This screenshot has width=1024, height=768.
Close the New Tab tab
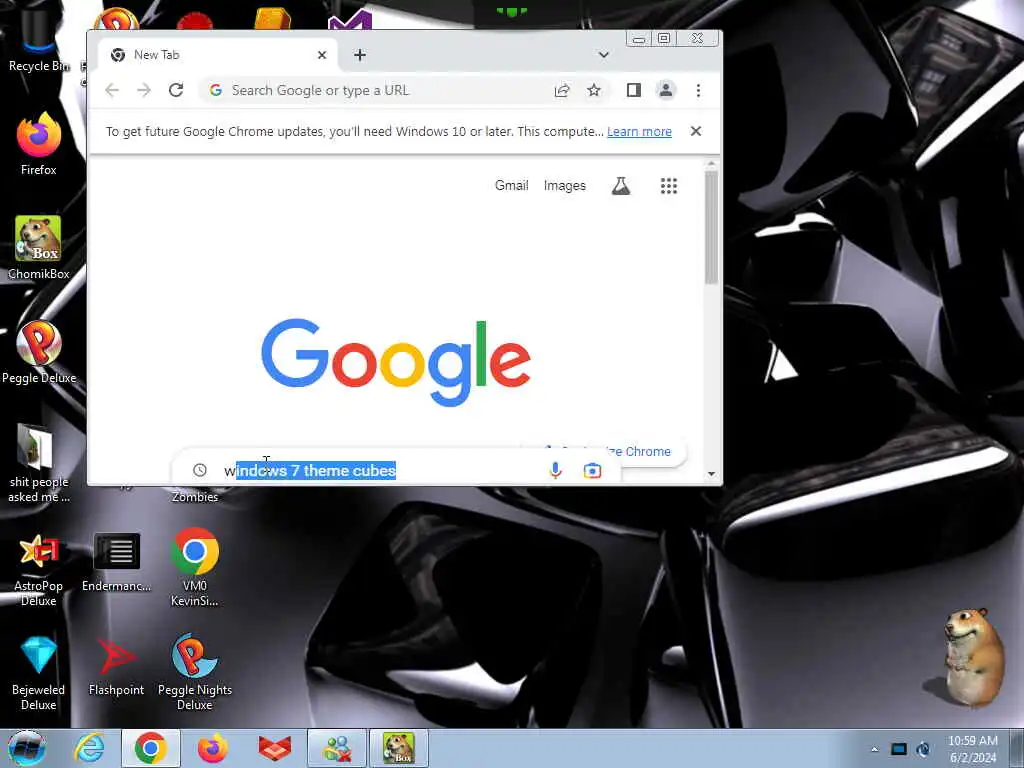pos(322,55)
